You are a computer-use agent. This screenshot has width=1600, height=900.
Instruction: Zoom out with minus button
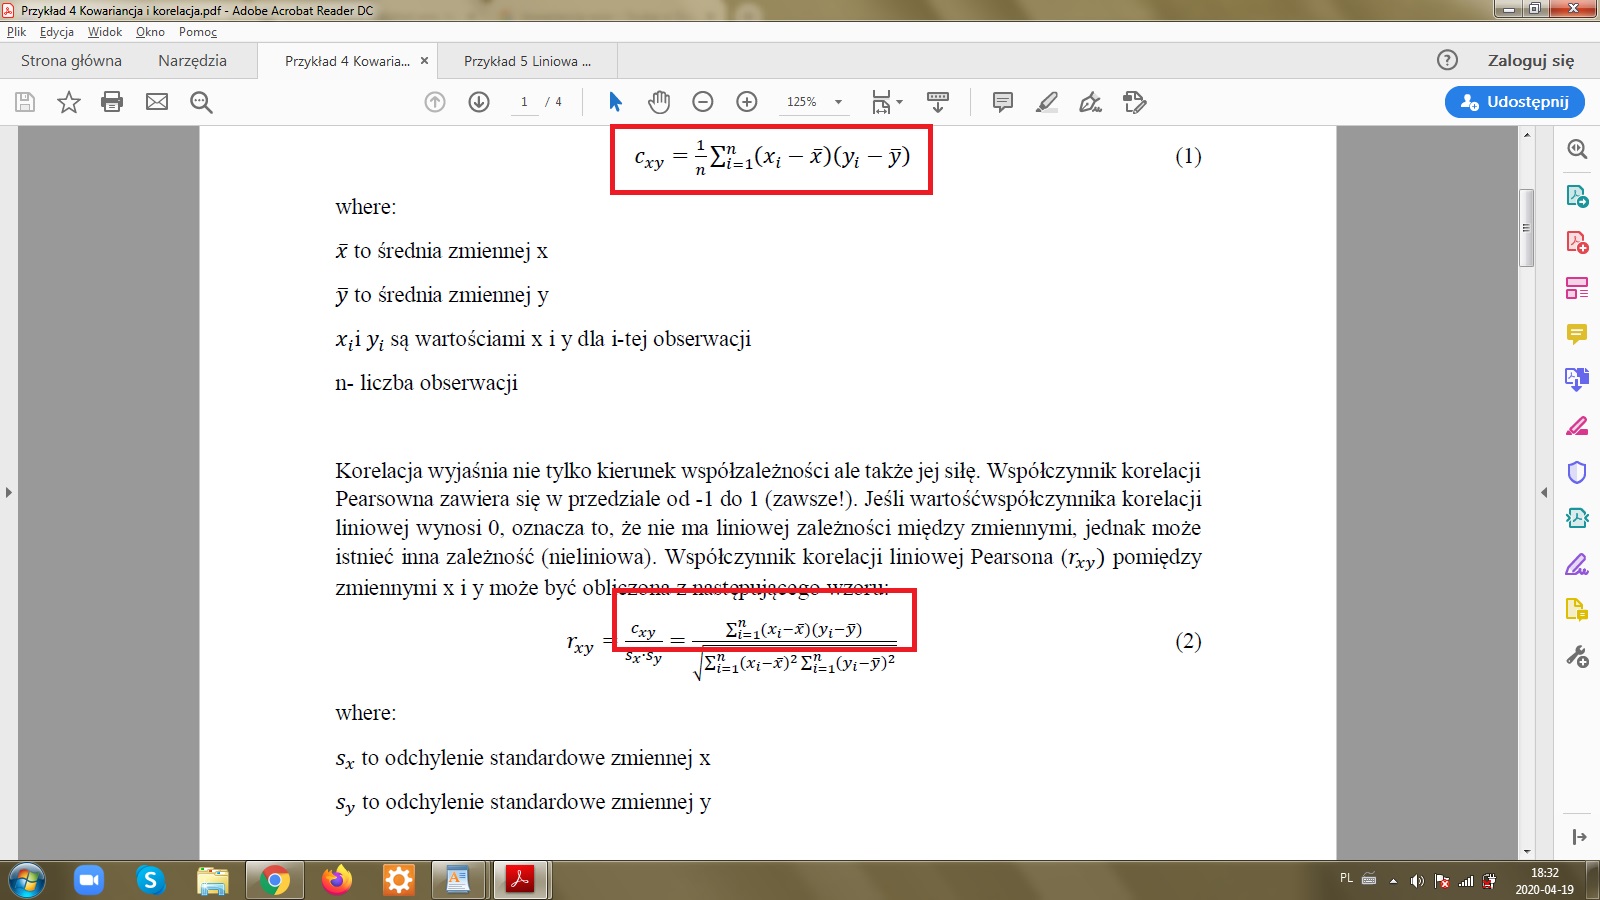pyautogui.click(x=703, y=102)
